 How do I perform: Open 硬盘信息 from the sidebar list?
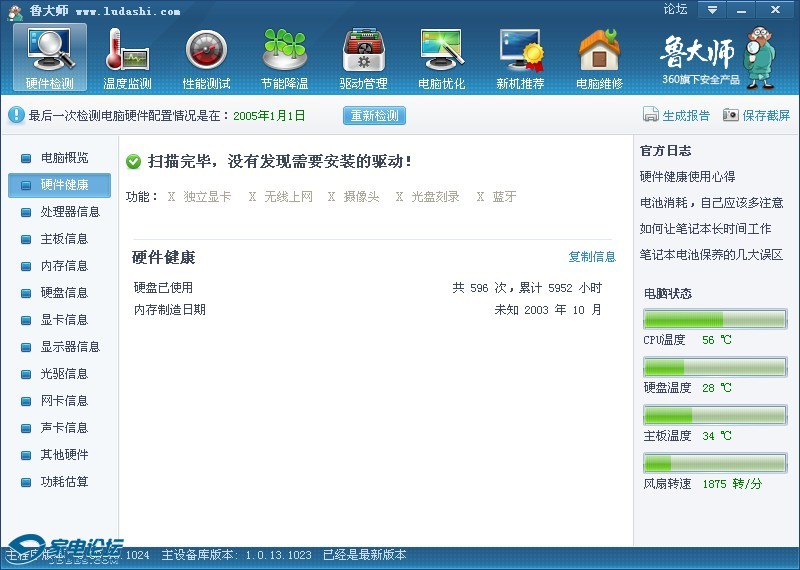pos(64,293)
